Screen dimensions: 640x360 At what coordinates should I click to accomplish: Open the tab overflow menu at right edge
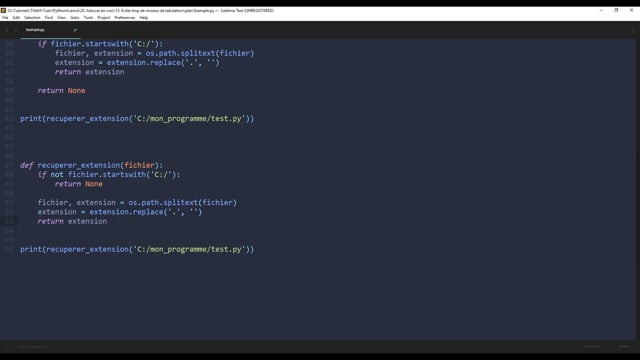633,30
